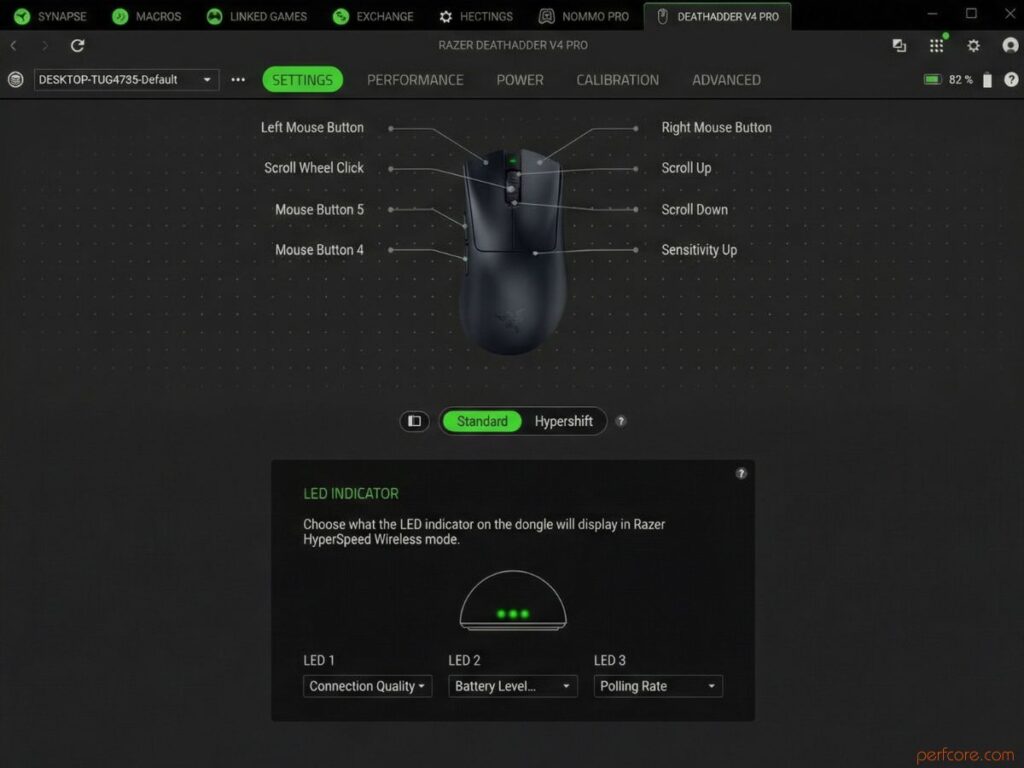The height and width of the screenshot is (768, 1024).
Task: Toggle the sidebar panel icon beside Standard
Action: click(415, 421)
